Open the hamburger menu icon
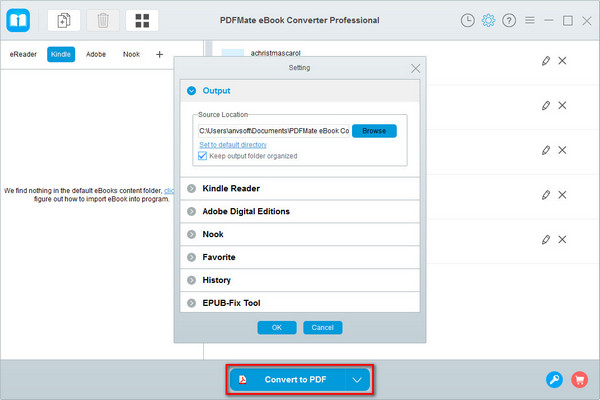The image size is (600, 400). coord(530,20)
